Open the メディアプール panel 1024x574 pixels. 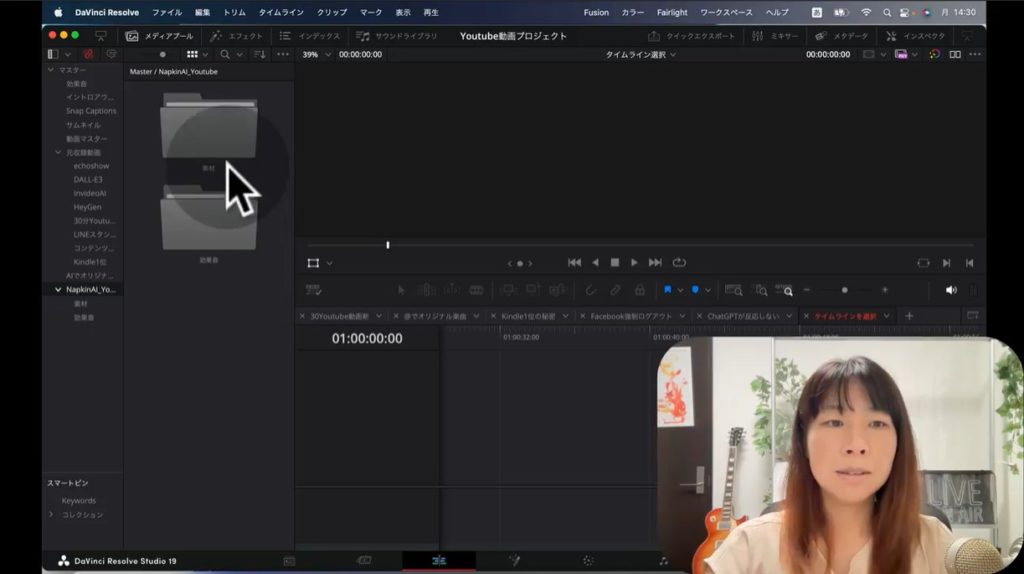pos(159,36)
